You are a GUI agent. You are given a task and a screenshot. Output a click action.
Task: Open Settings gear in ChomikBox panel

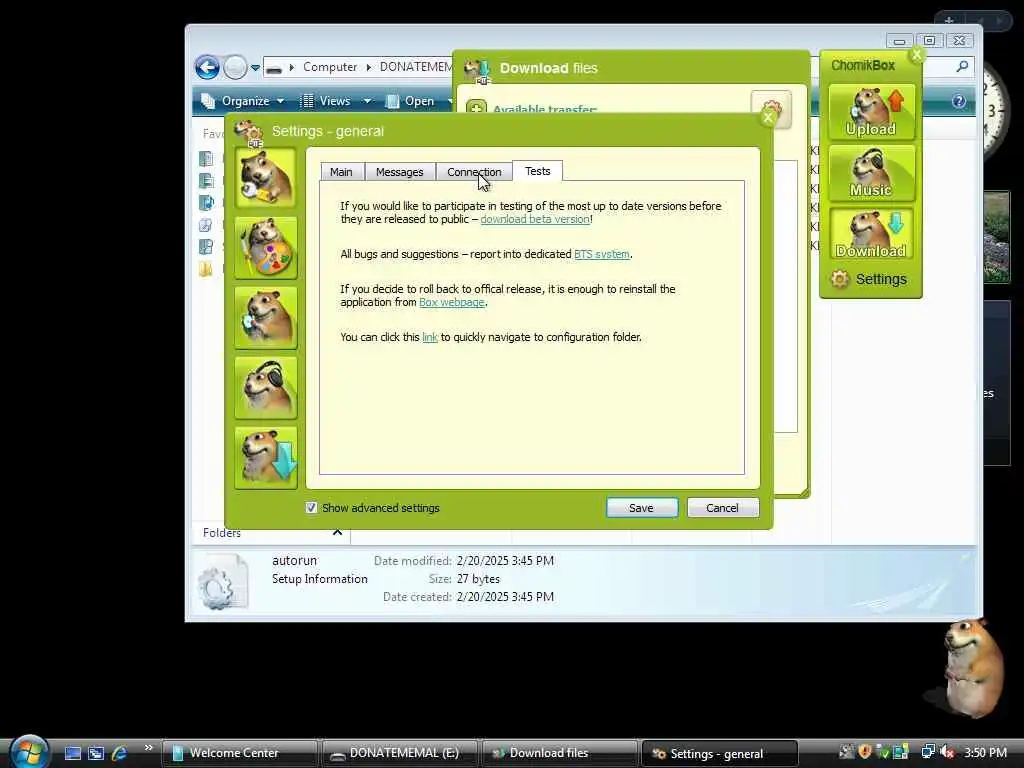[x=869, y=280]
